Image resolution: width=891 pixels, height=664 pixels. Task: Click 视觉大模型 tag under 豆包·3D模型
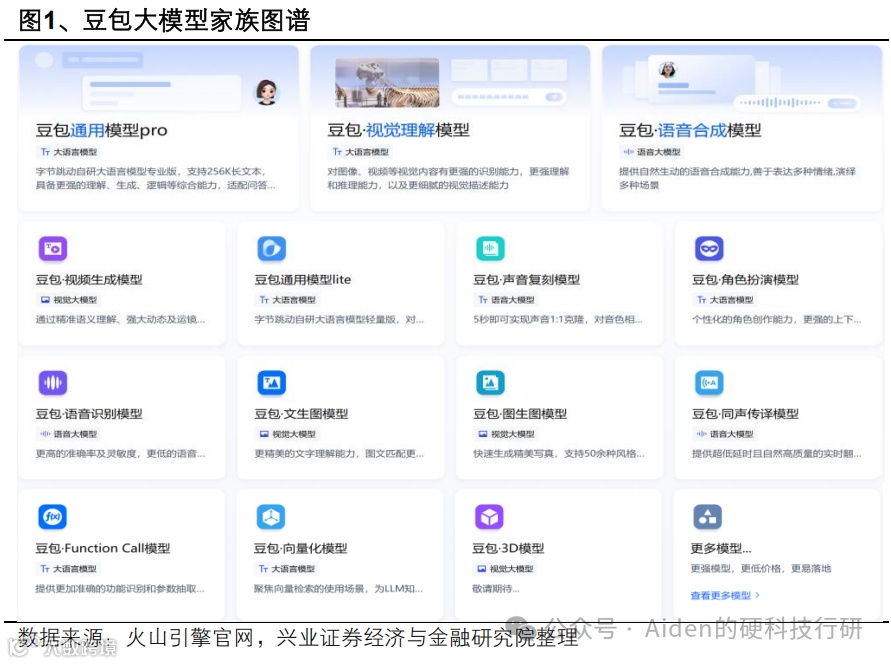coord(505,569)
